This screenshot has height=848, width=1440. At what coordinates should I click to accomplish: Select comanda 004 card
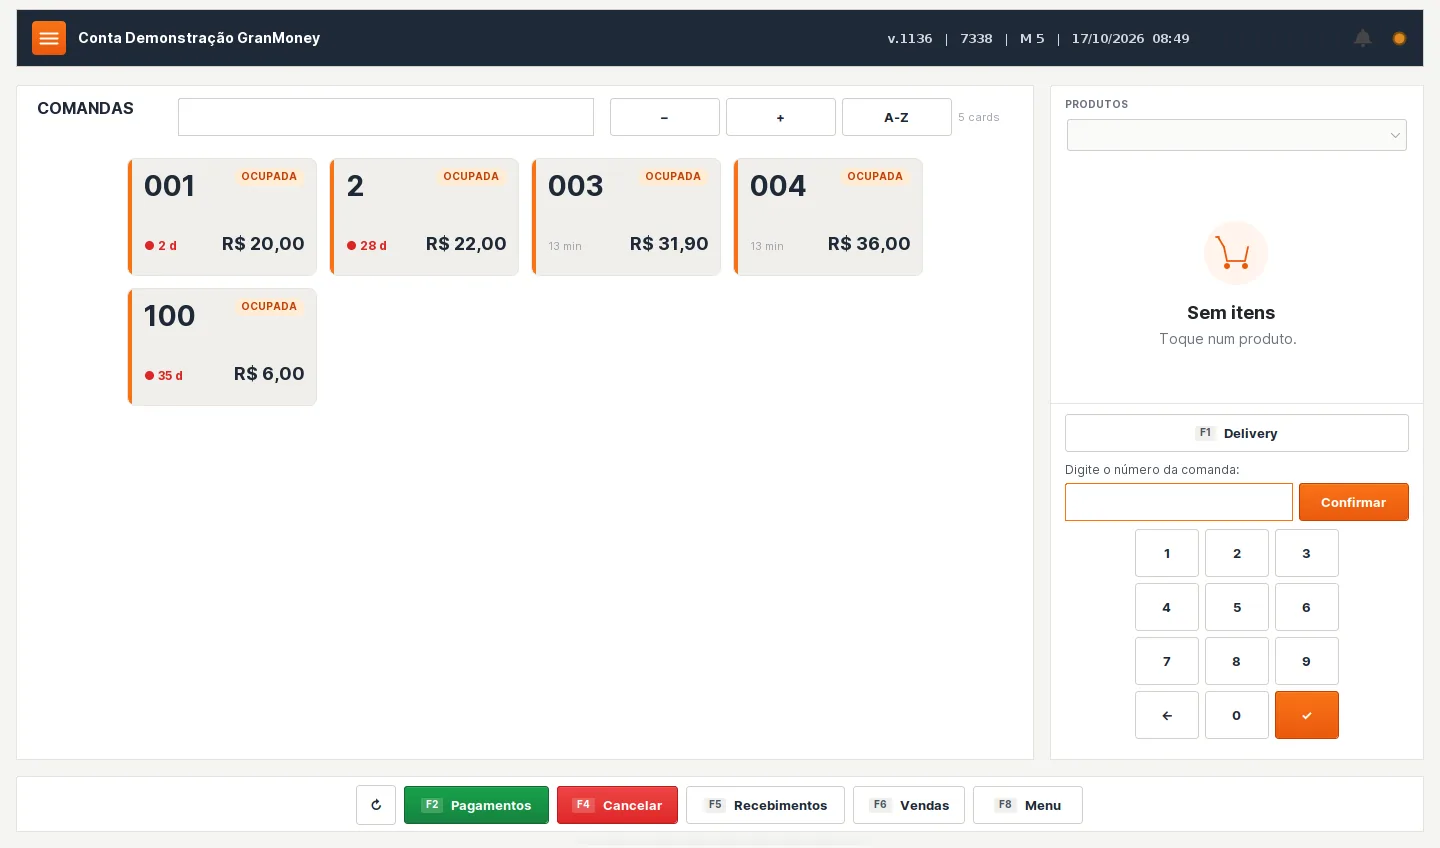(x=828, y=217)
